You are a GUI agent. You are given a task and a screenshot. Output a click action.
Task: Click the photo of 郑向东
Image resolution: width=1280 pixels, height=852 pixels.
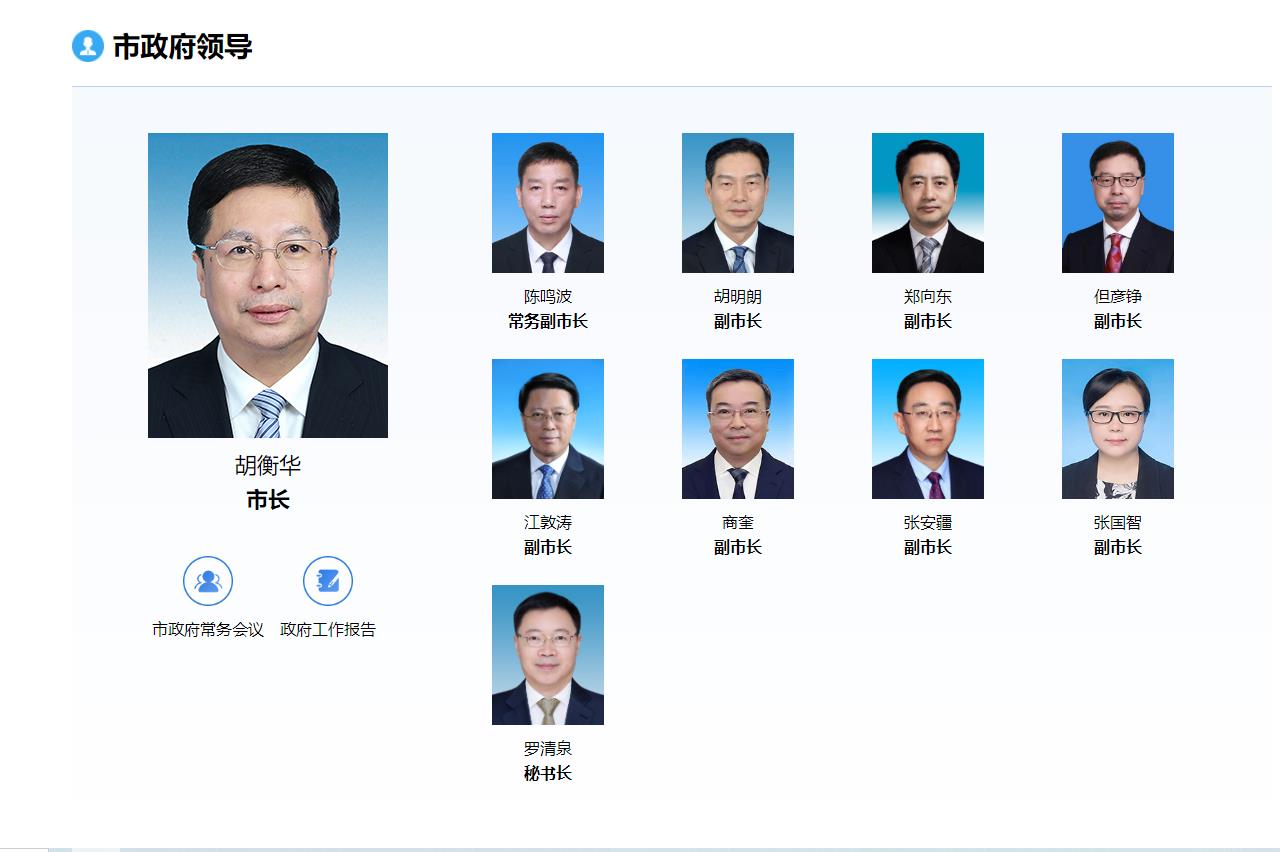point(928,203)
